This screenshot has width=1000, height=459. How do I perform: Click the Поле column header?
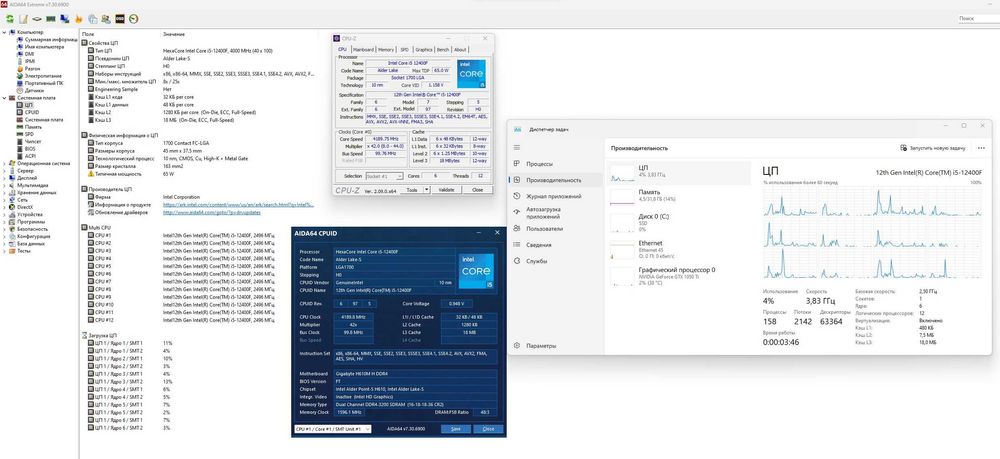tap(88, 34)
